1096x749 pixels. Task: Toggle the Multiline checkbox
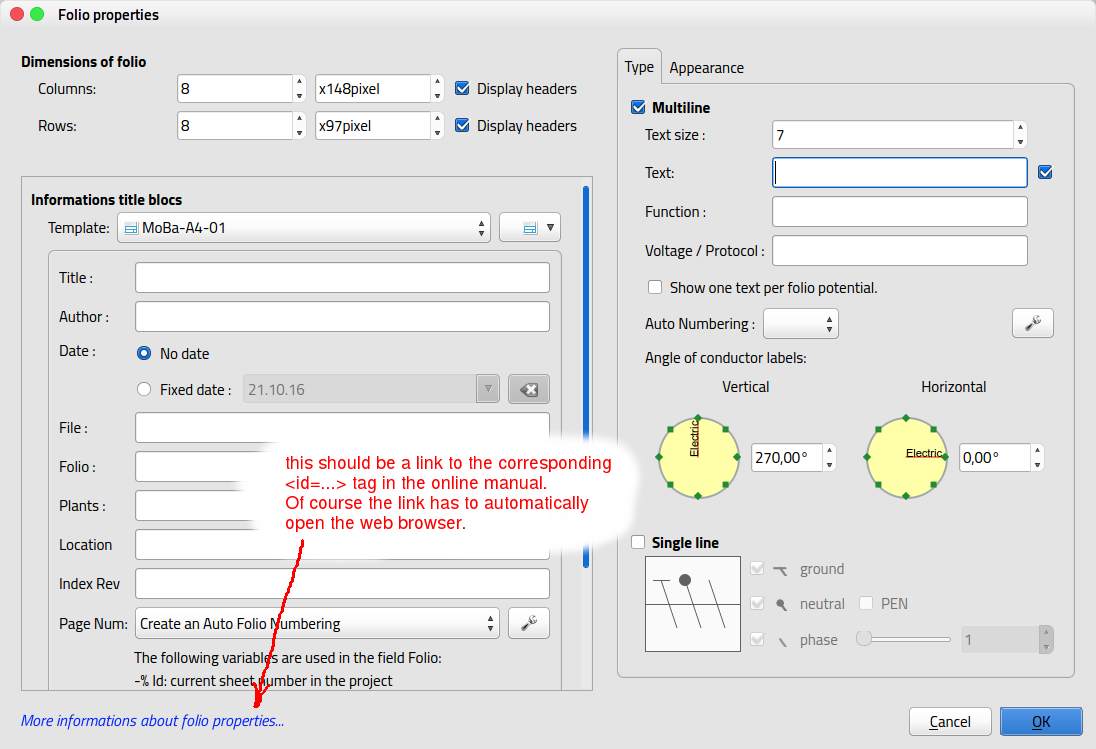pos(638,107)
